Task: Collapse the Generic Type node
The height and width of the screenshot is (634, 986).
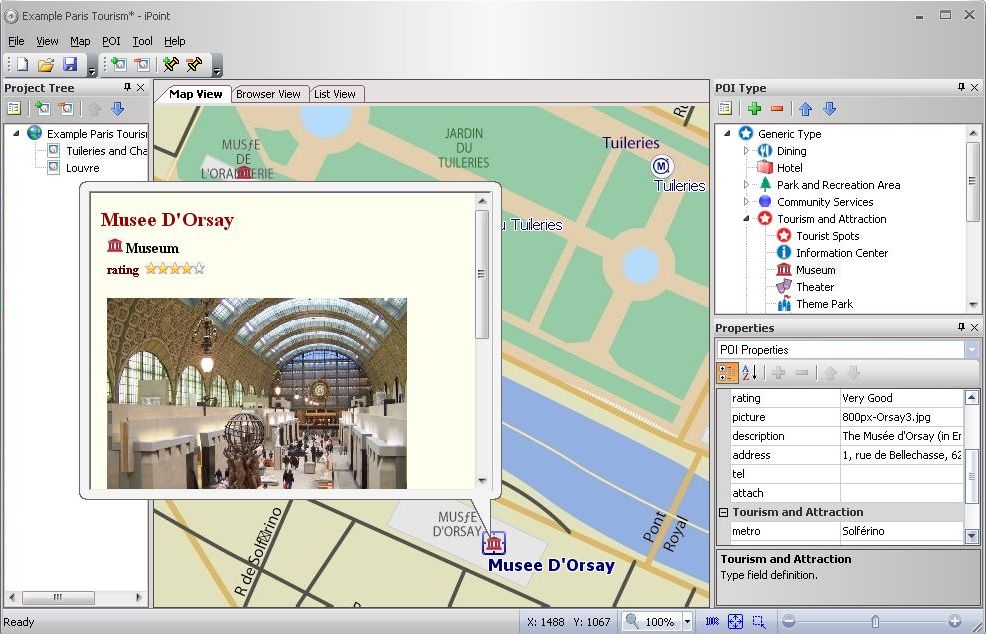Action: point(728,133)
